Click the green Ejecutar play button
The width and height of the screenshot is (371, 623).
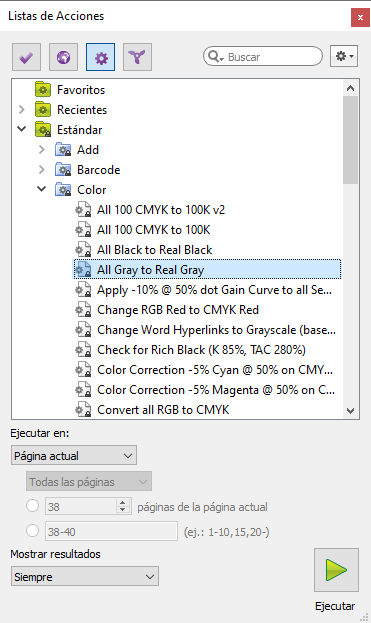tap(336, 570)
